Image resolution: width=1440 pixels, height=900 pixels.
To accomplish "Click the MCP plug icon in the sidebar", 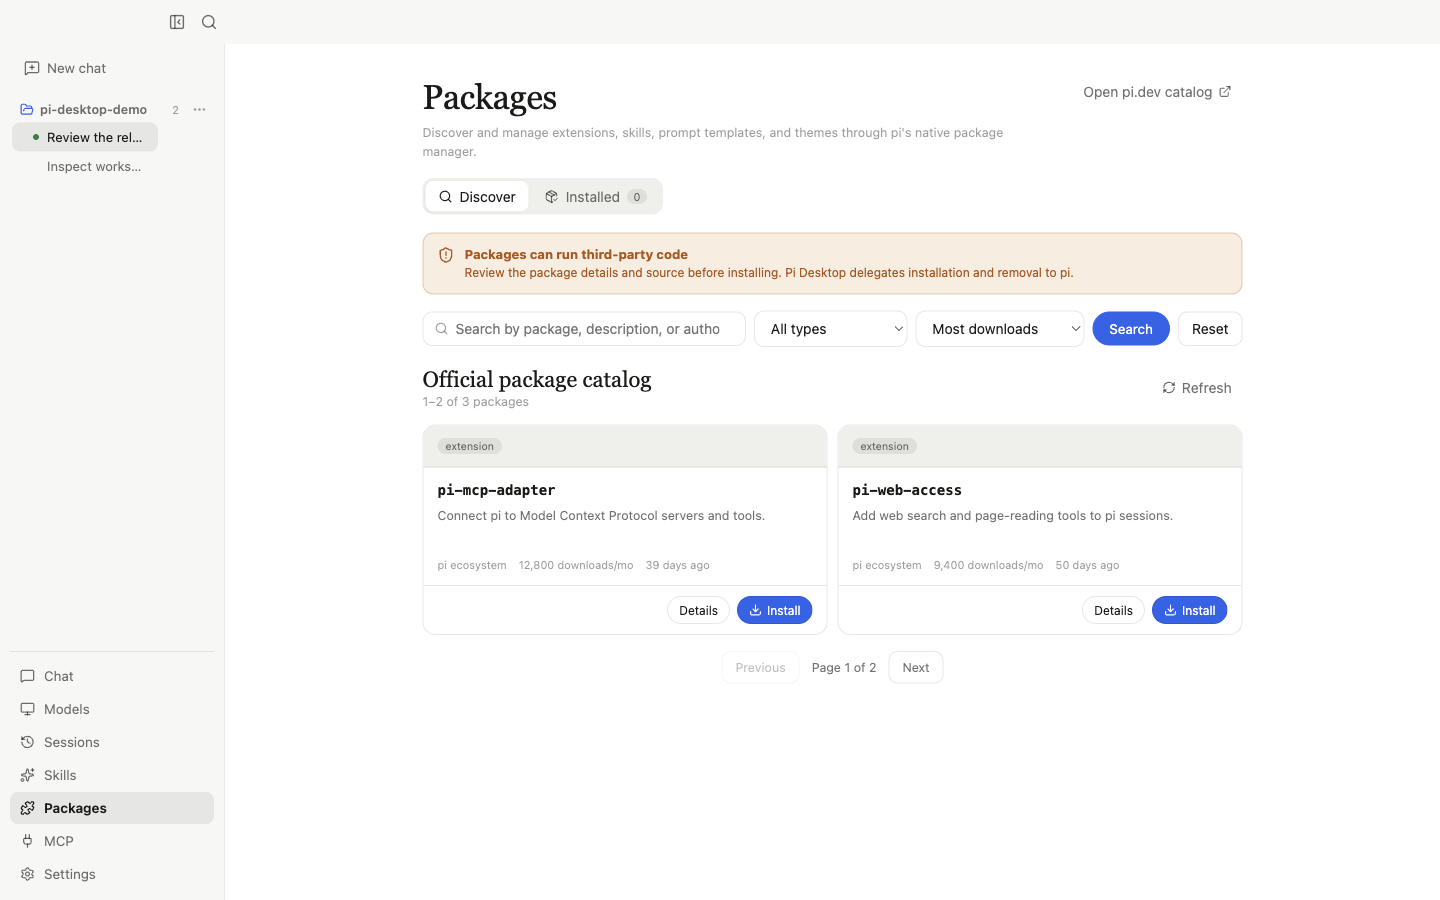I will coord(28,841).
